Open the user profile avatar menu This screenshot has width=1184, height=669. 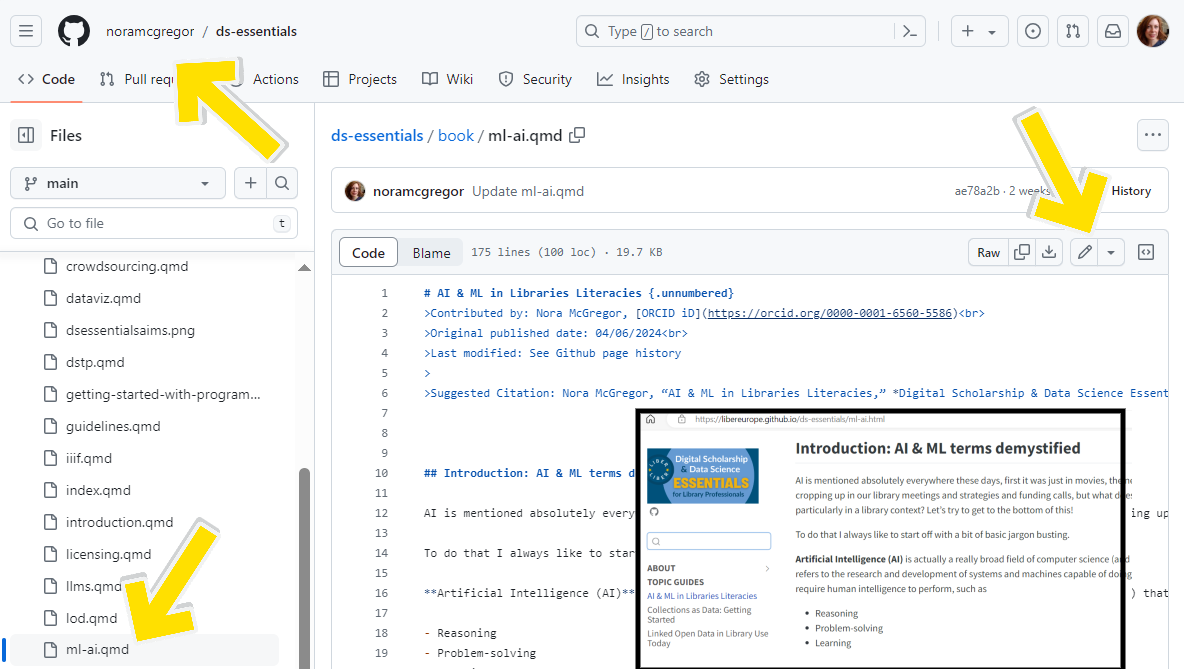tap(1152, 31)
